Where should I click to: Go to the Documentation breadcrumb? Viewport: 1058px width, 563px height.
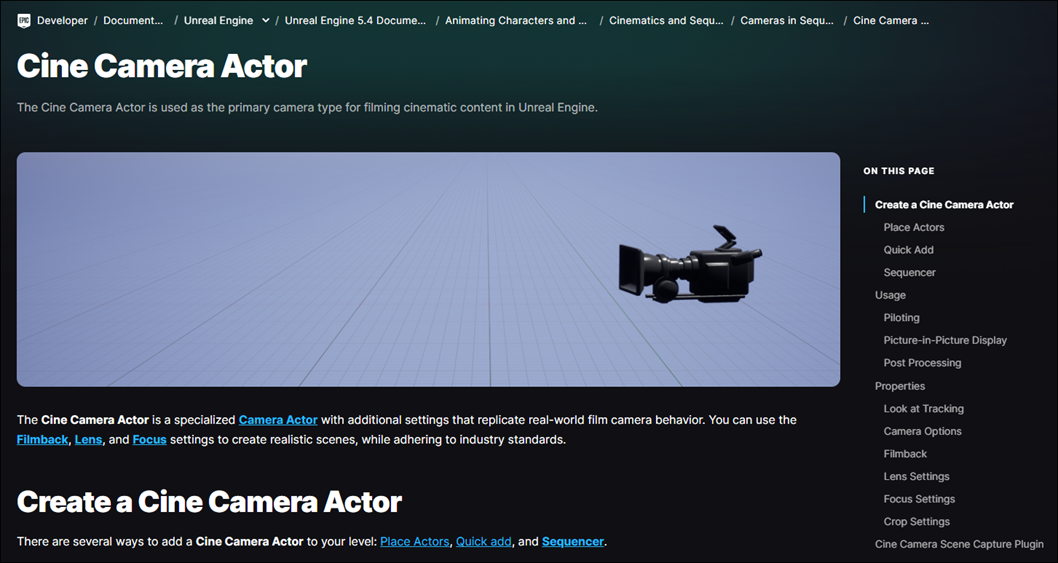[133, 20]
